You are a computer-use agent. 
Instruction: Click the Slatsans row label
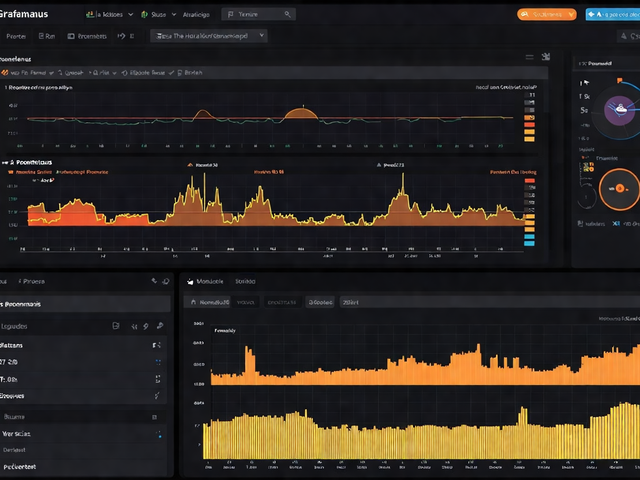11,345
